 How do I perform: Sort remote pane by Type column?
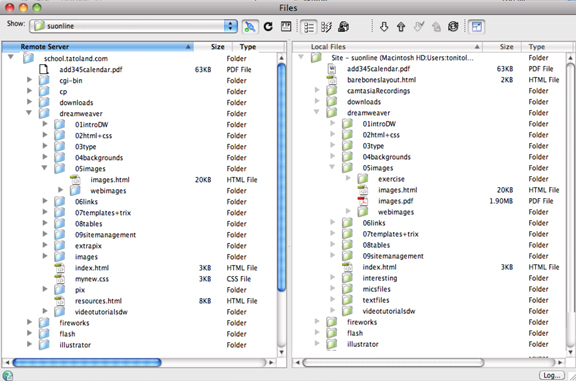pos(259,47)
